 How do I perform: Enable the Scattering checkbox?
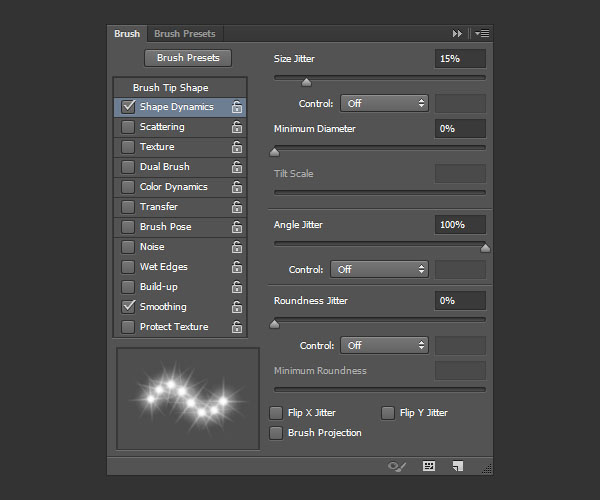point(128,127)
